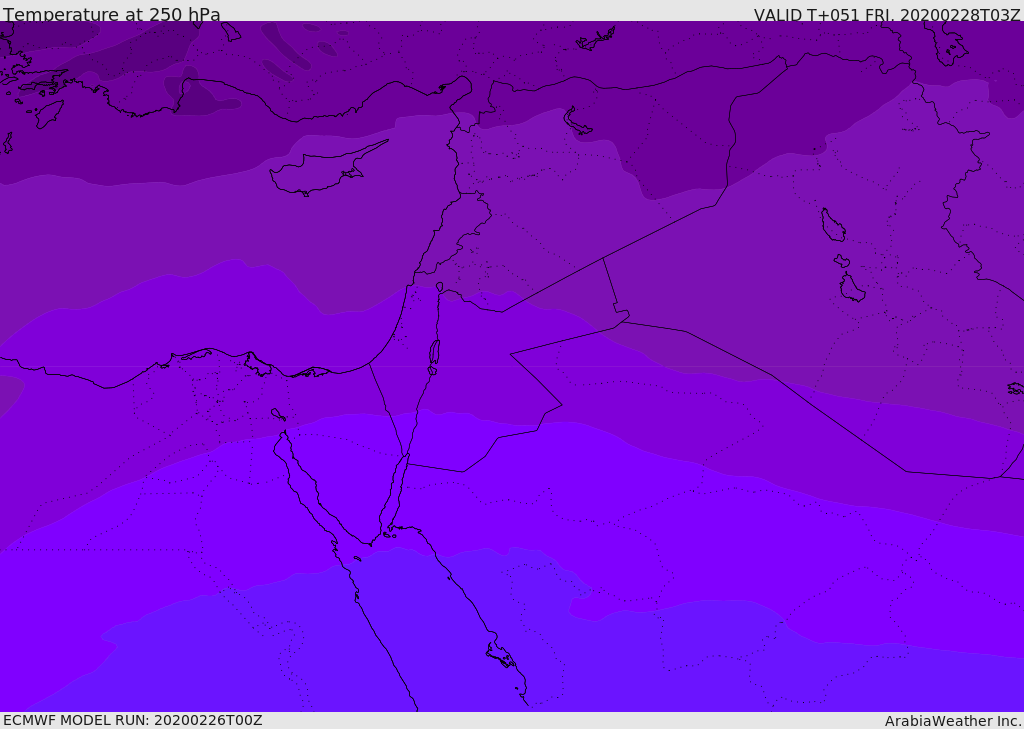This screenshot has width=1024, height=729.
Task: Click the southernmost lake outline in Iraq
Action: (x=852, y=288)
